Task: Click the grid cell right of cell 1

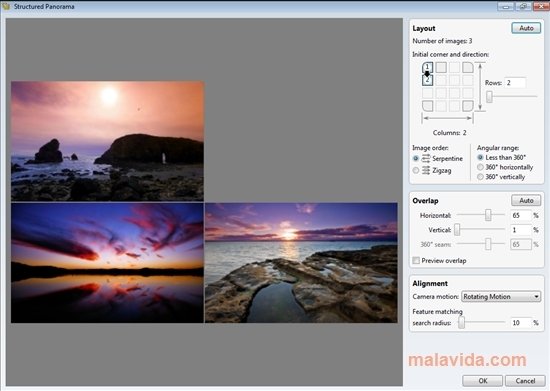Action: (441, 67)
